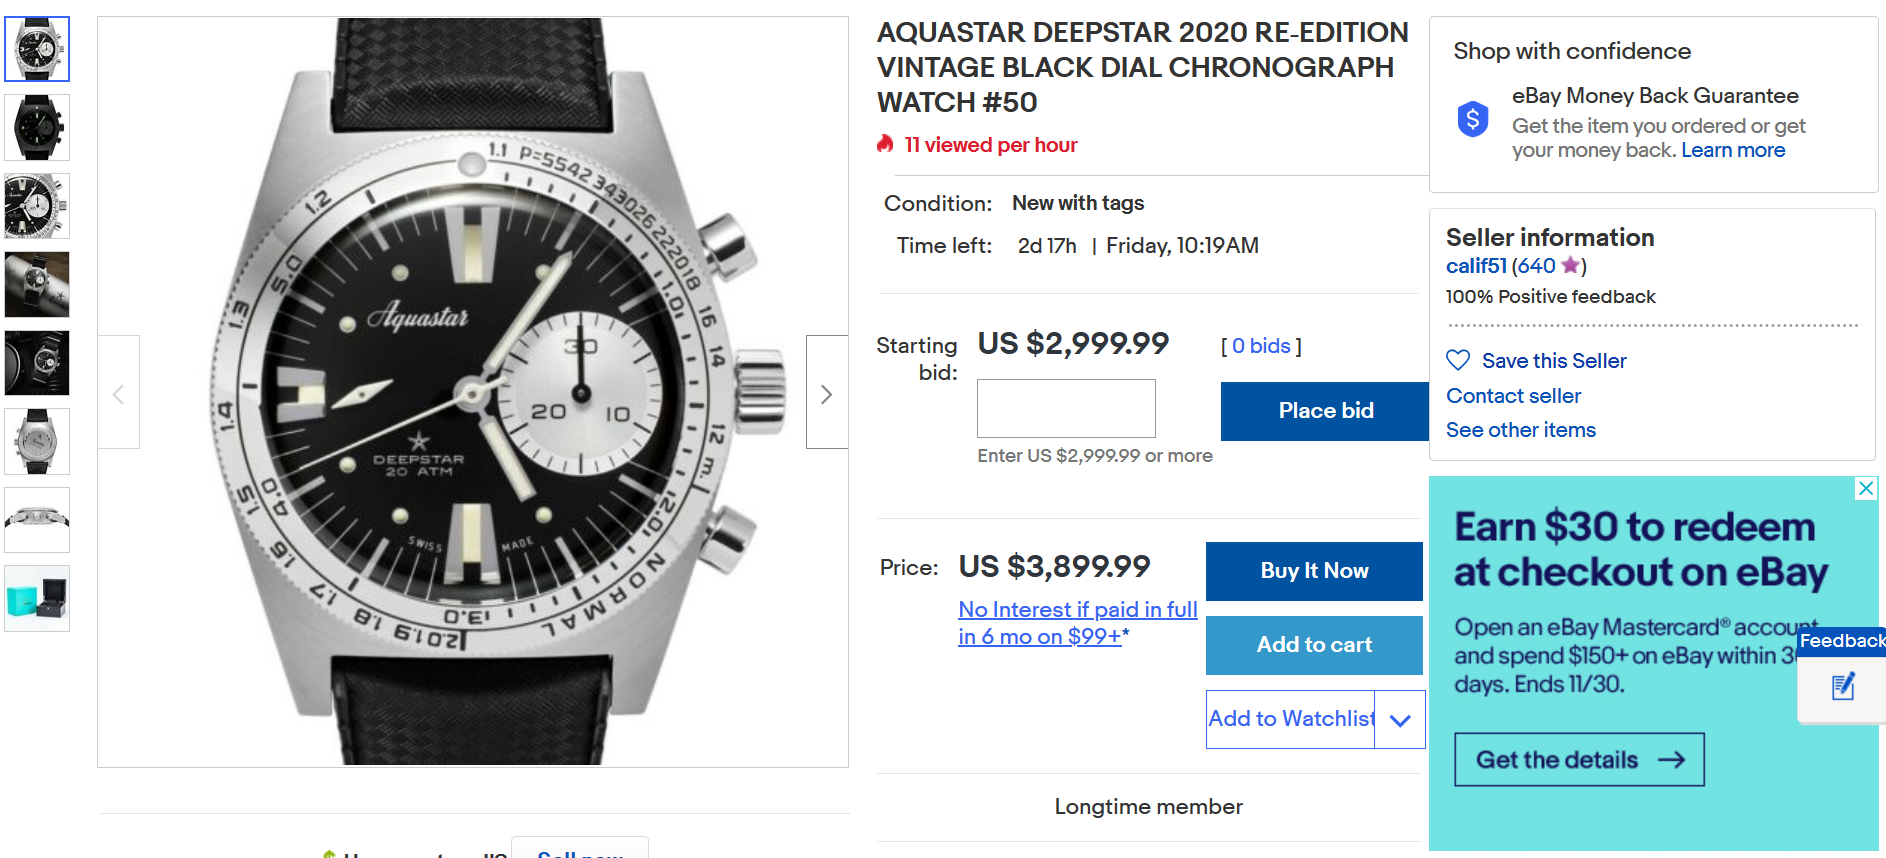Image resolution: width=1886 pixels, height=858 pixels.
Task: Click Get the details ad button
Action: [x=1579, y=760]
